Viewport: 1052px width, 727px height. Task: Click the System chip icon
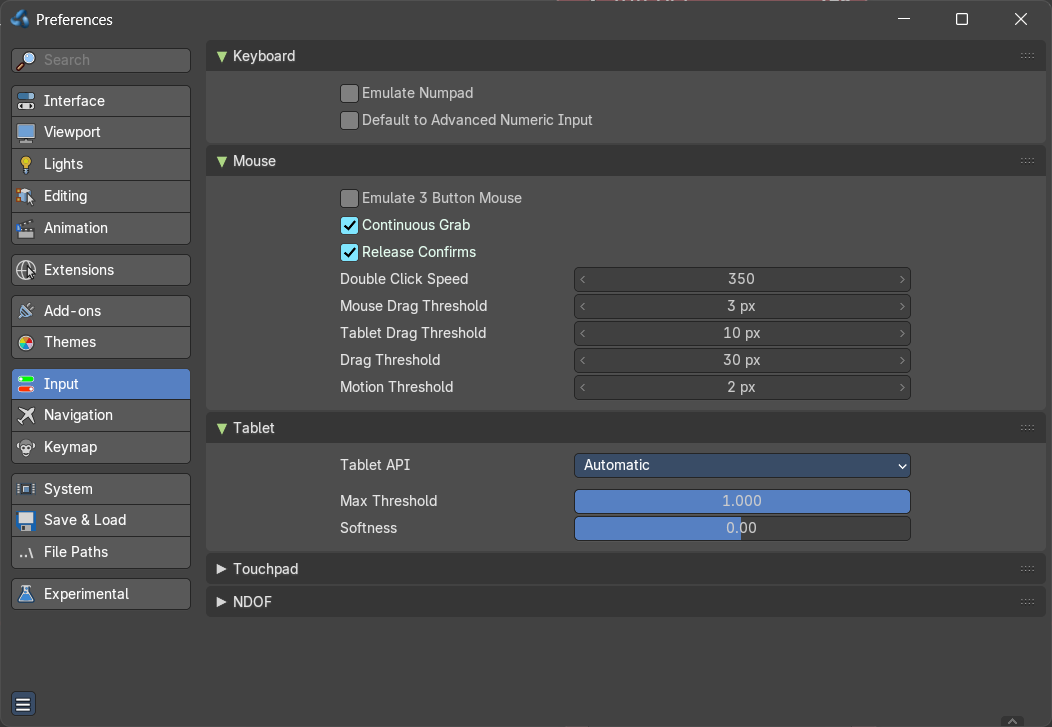(x=26, y=490)
